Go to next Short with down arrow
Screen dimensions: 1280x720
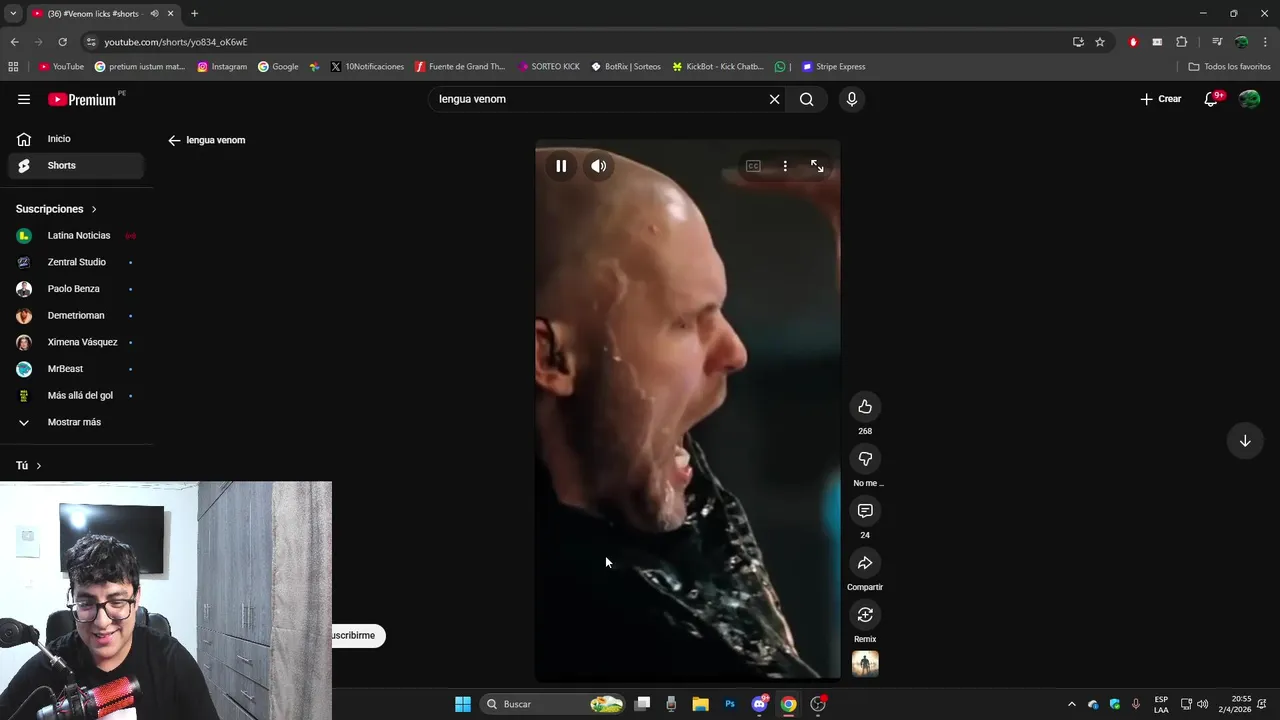tap(1245, 441)
